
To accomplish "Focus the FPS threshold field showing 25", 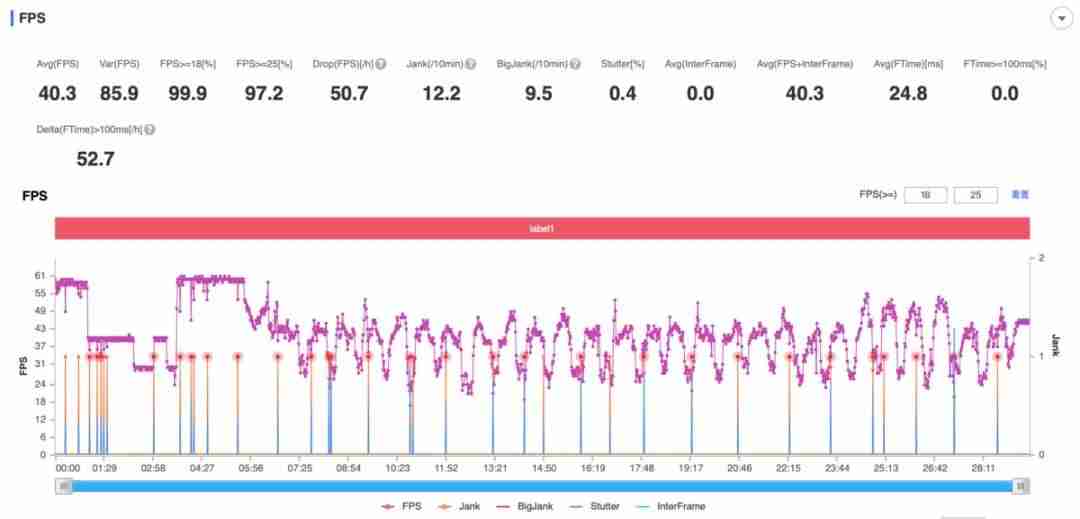I will tap(975, 195).
